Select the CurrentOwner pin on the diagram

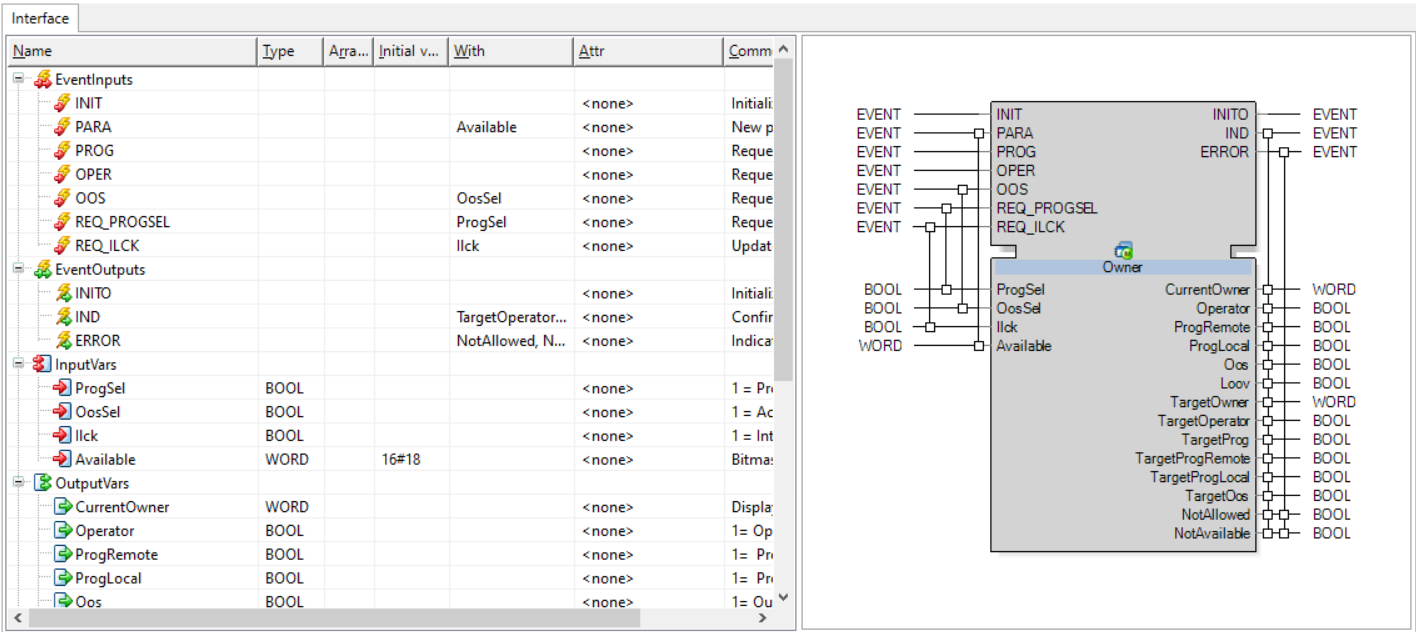click(1207, 289)
